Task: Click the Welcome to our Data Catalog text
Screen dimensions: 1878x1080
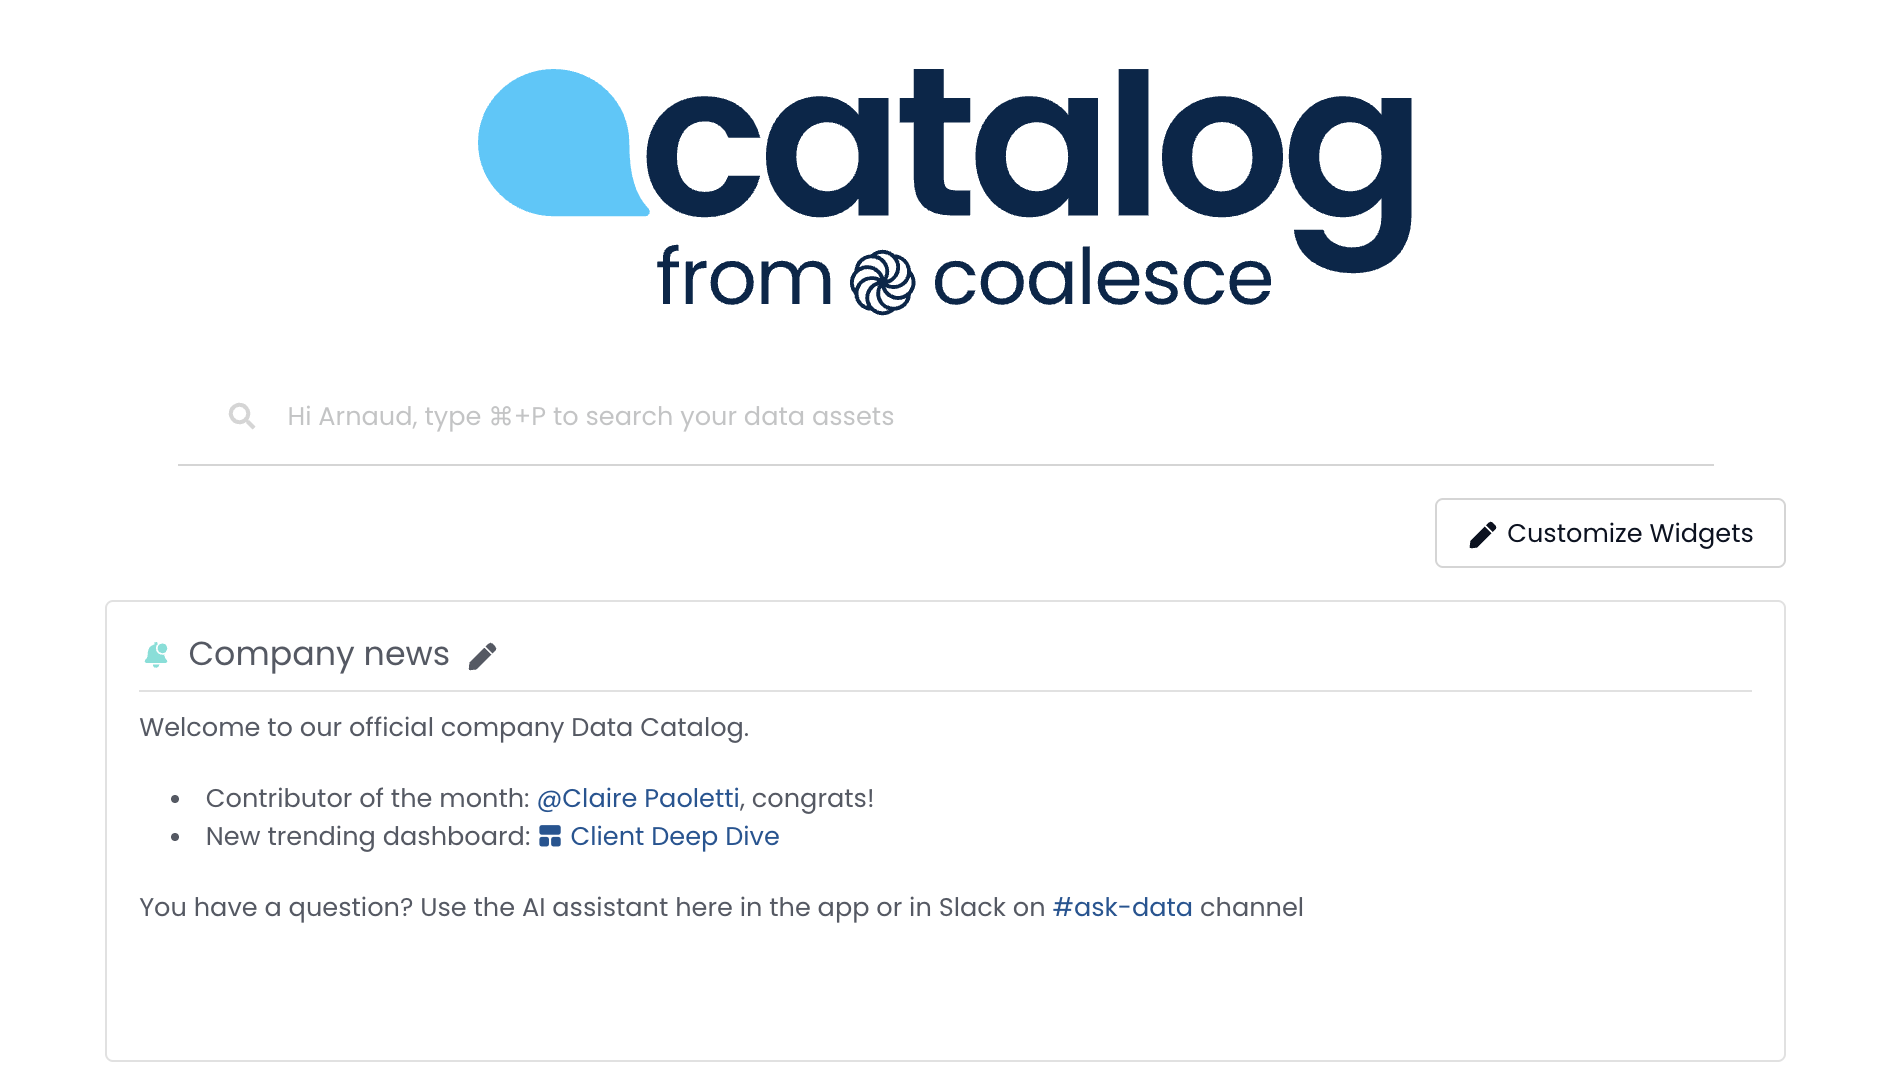Action: [x=444, y=727]
